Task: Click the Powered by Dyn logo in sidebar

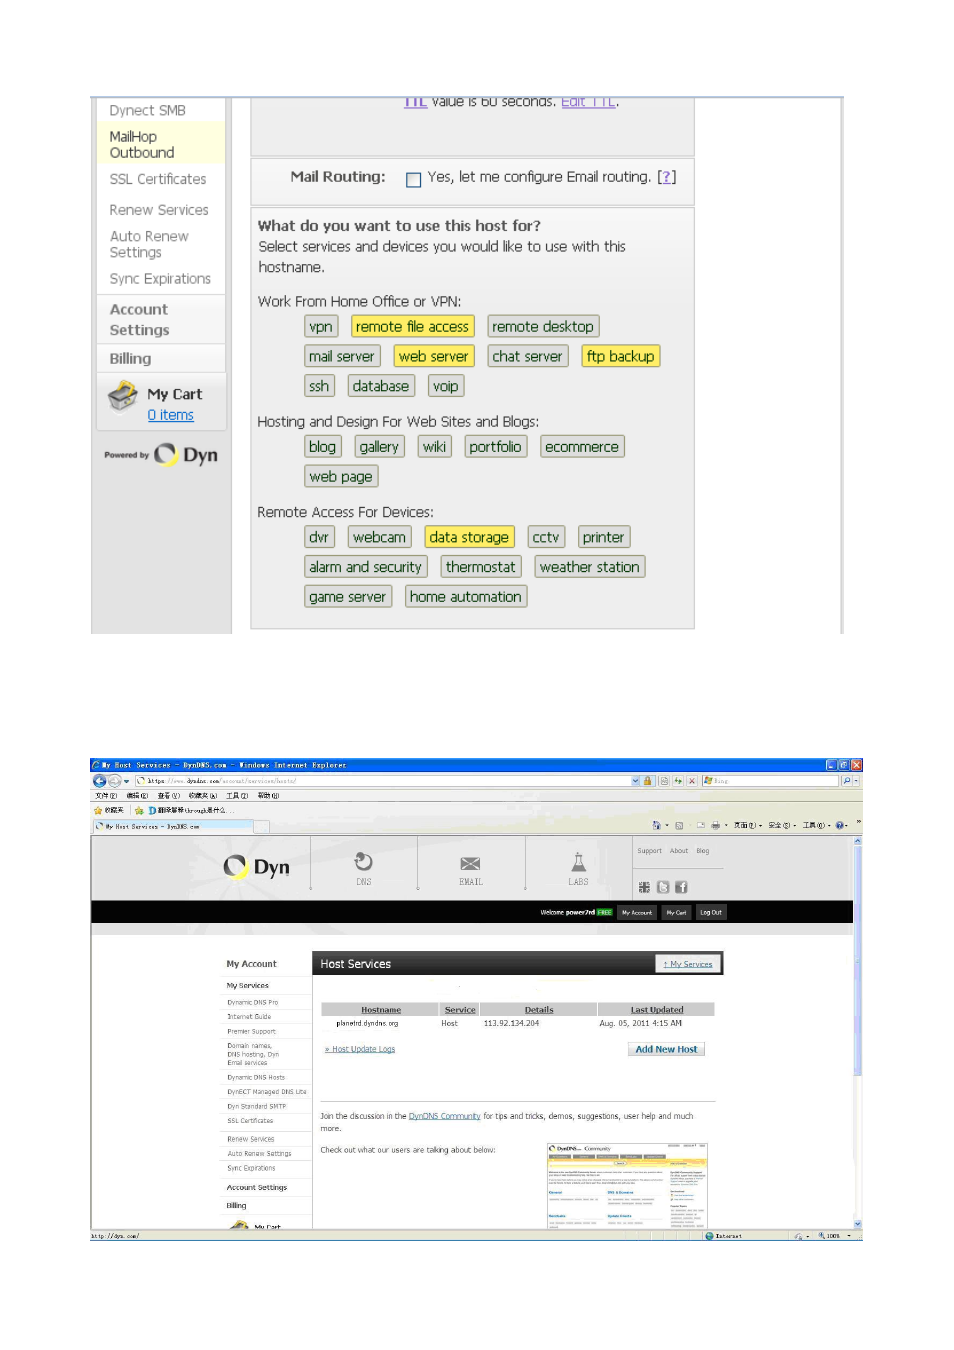Action: pyautogui.click(x=161, y=455)
